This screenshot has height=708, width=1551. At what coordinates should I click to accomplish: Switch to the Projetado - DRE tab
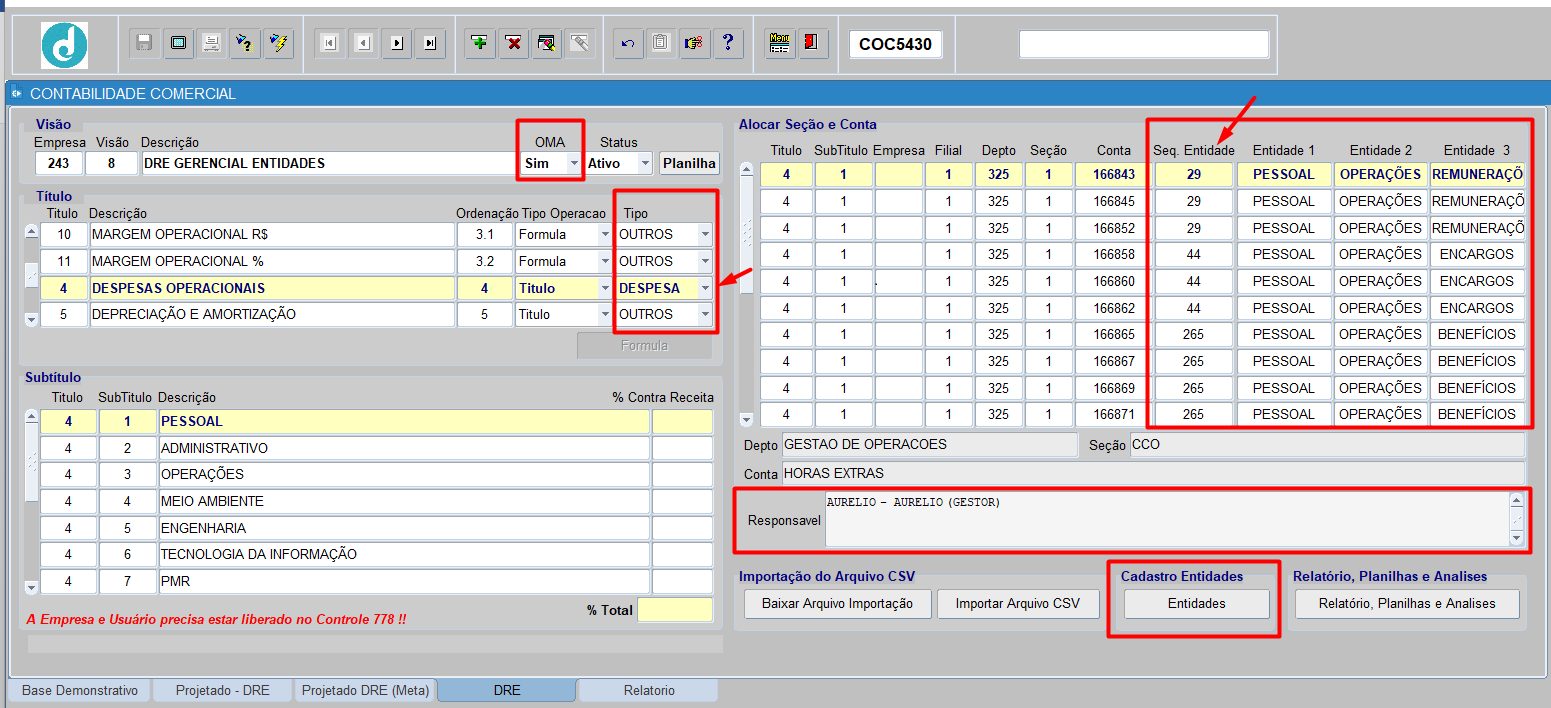click(x=223, y=690)
